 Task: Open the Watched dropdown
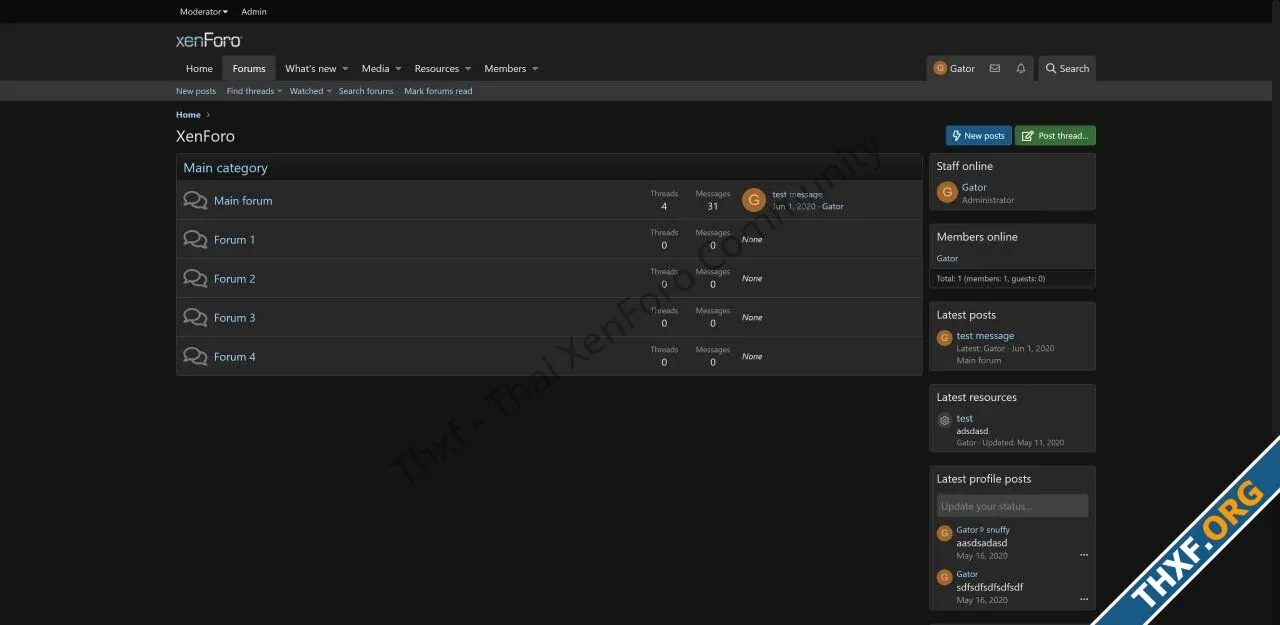[x=310, y=91]
